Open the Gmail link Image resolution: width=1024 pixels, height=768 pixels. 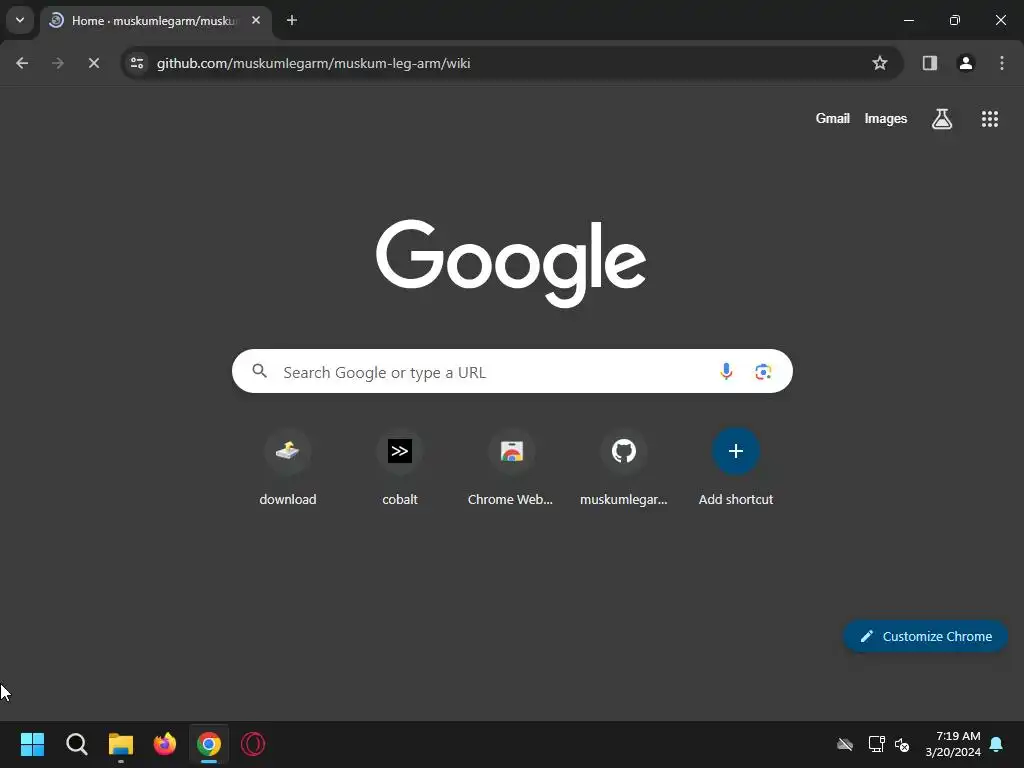click(x=833, y=118)
